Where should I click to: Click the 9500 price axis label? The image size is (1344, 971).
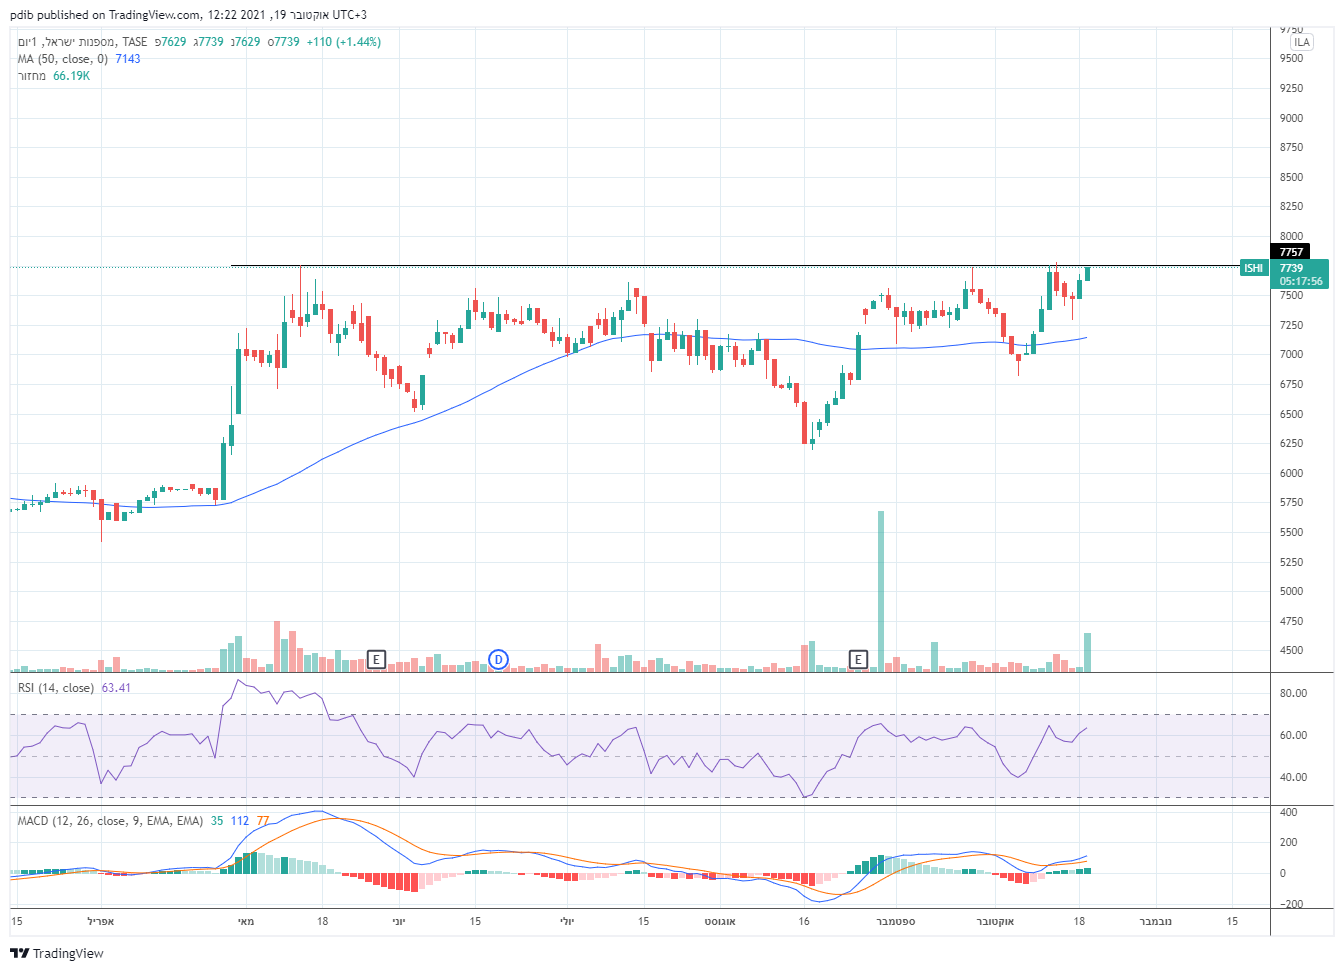[x=1291, y=58]
